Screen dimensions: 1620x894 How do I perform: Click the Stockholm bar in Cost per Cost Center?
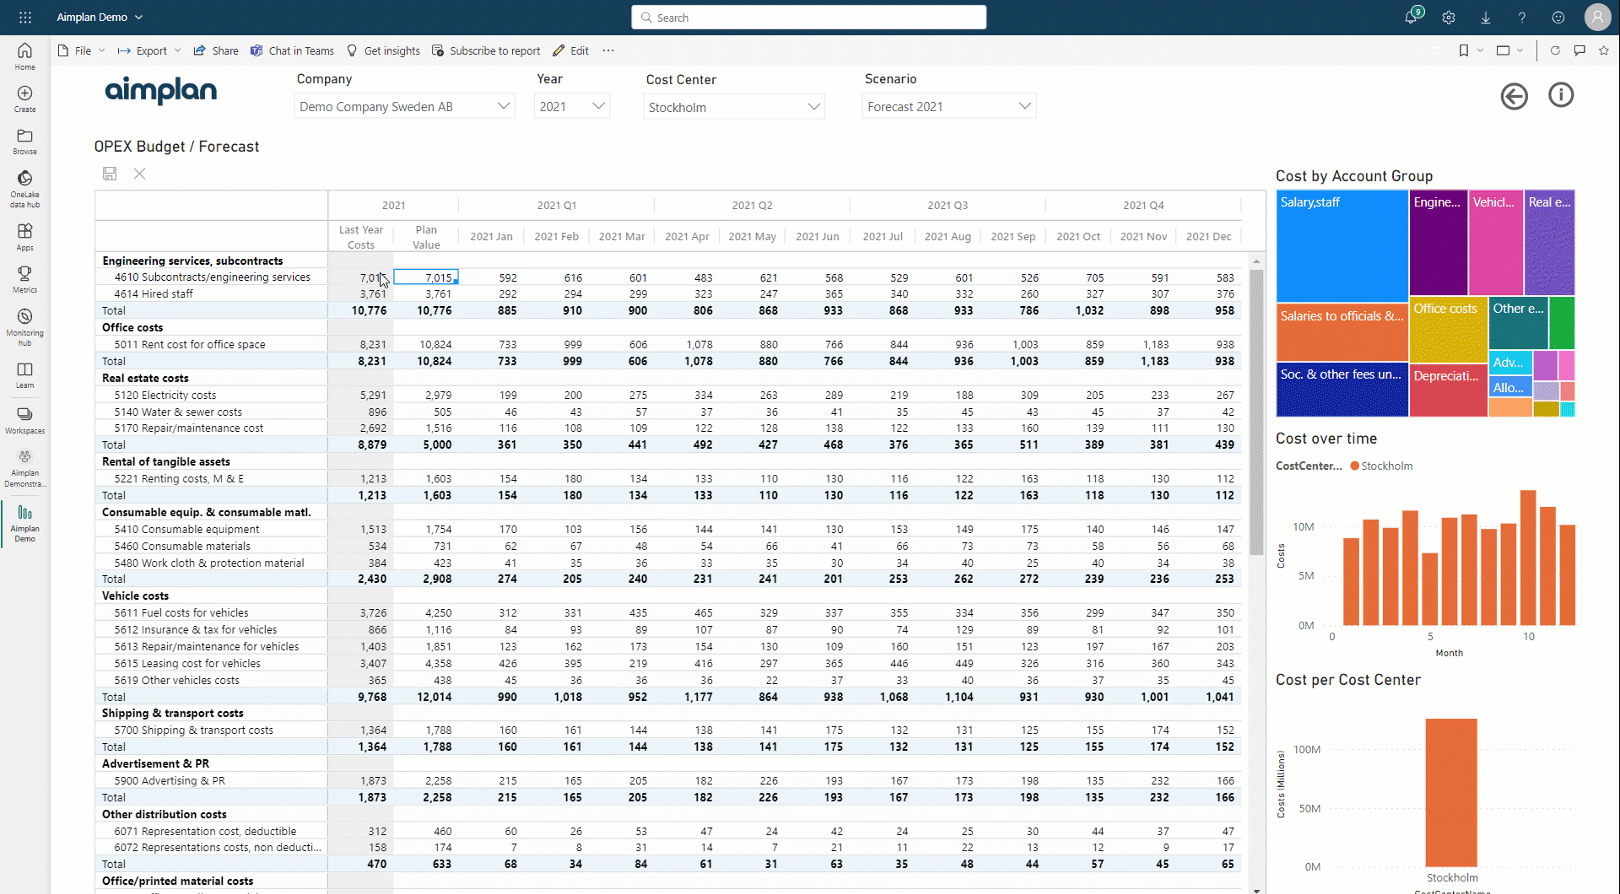1451,792
